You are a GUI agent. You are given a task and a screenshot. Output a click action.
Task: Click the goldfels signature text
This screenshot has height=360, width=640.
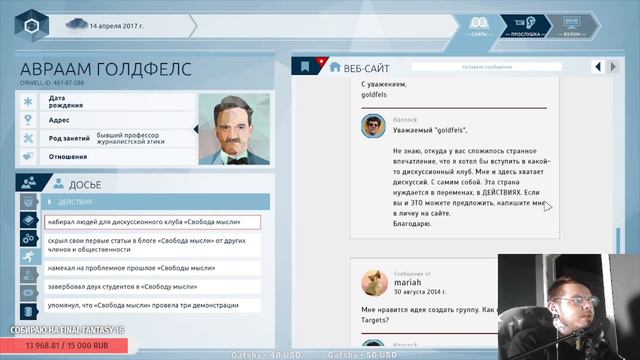[x=373, y=95]
